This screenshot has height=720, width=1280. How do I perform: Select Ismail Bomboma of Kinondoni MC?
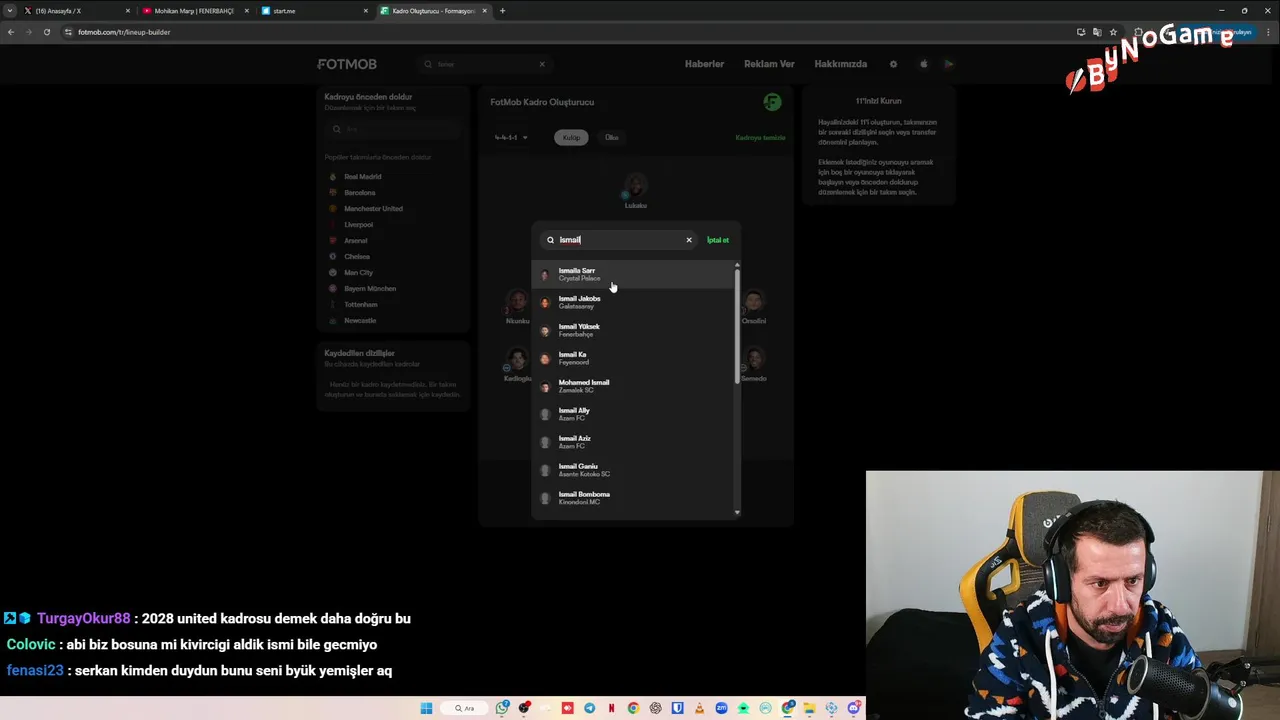pyautogui.click(x=633, y=498)
